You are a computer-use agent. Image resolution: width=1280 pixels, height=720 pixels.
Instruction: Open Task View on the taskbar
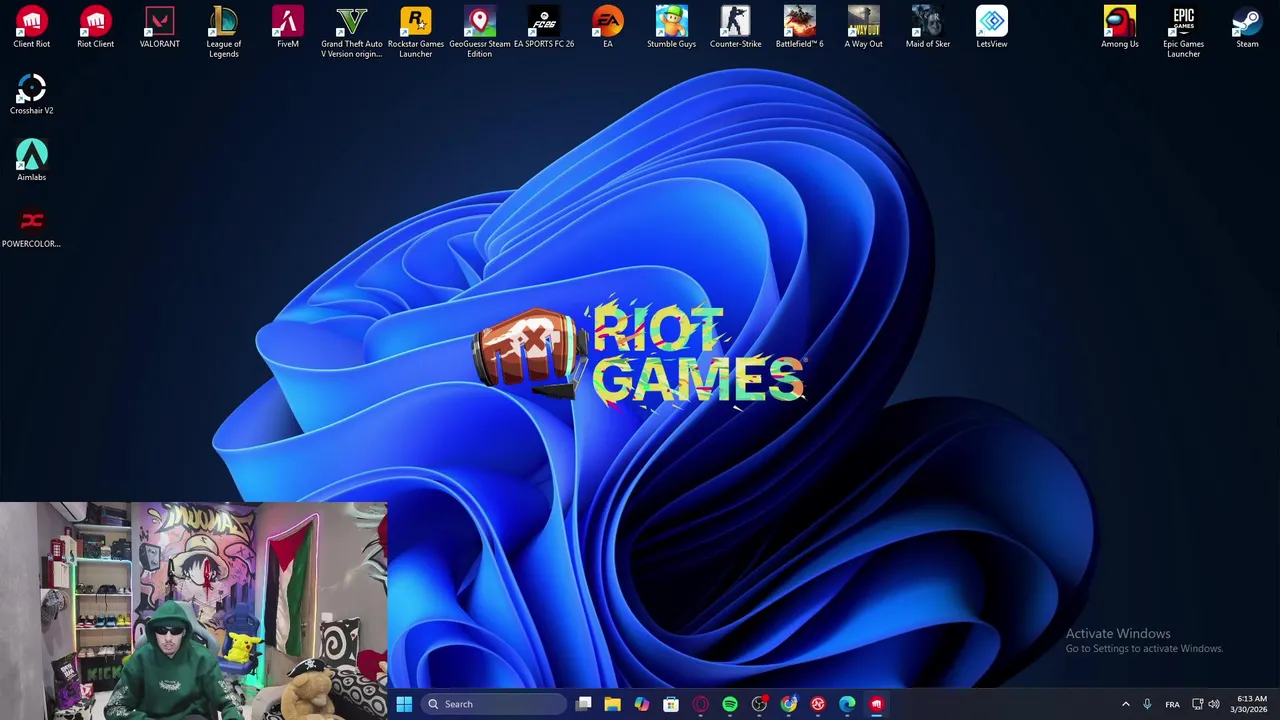tap(584, 704)
